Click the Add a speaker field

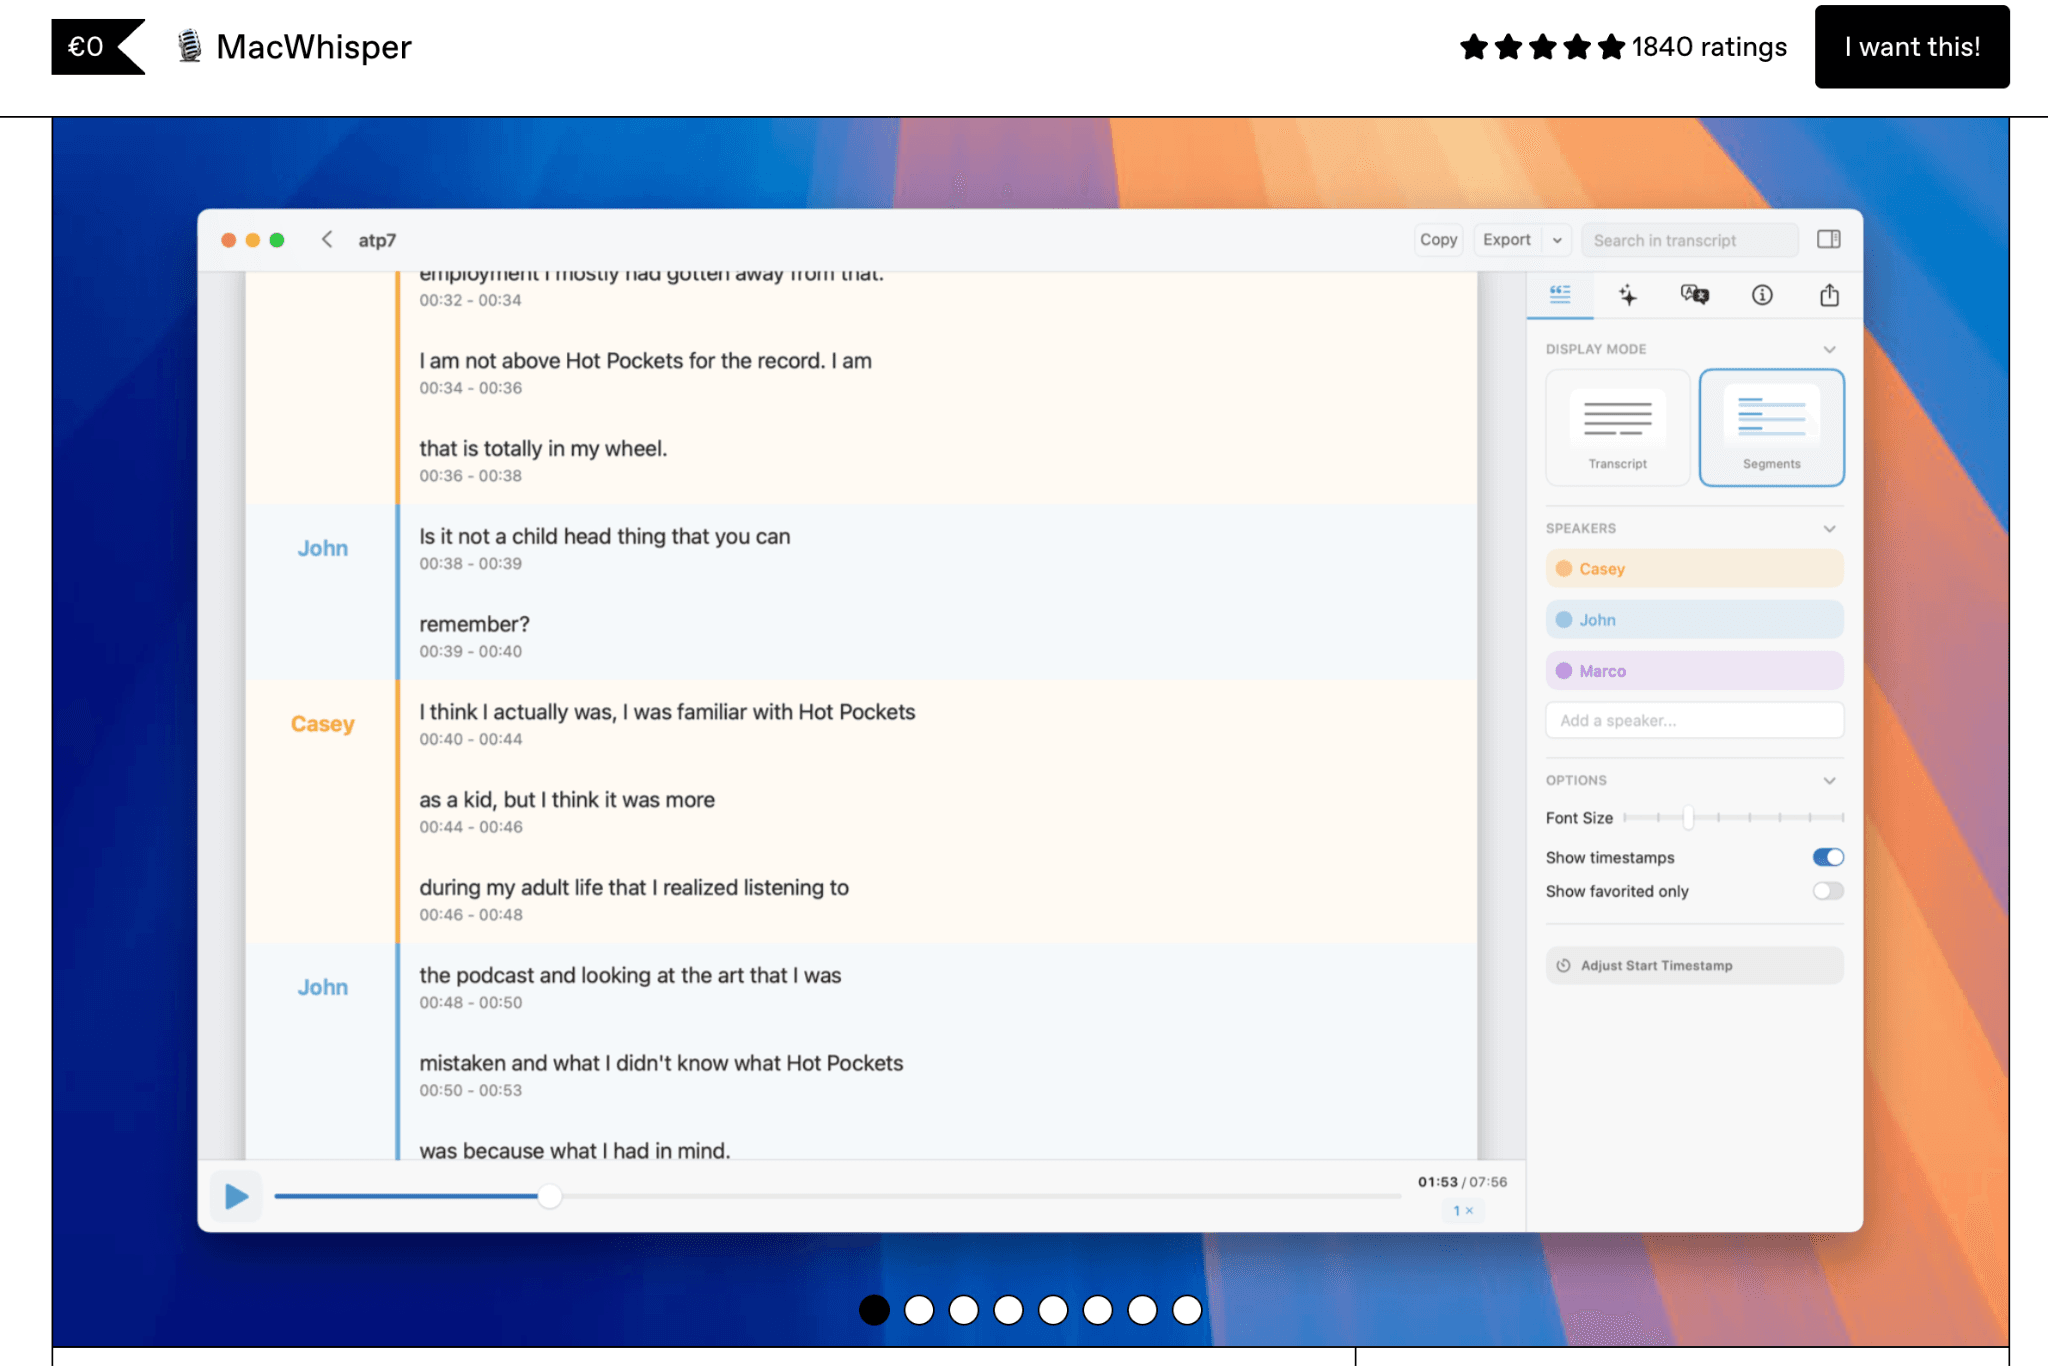(1694, 719)
